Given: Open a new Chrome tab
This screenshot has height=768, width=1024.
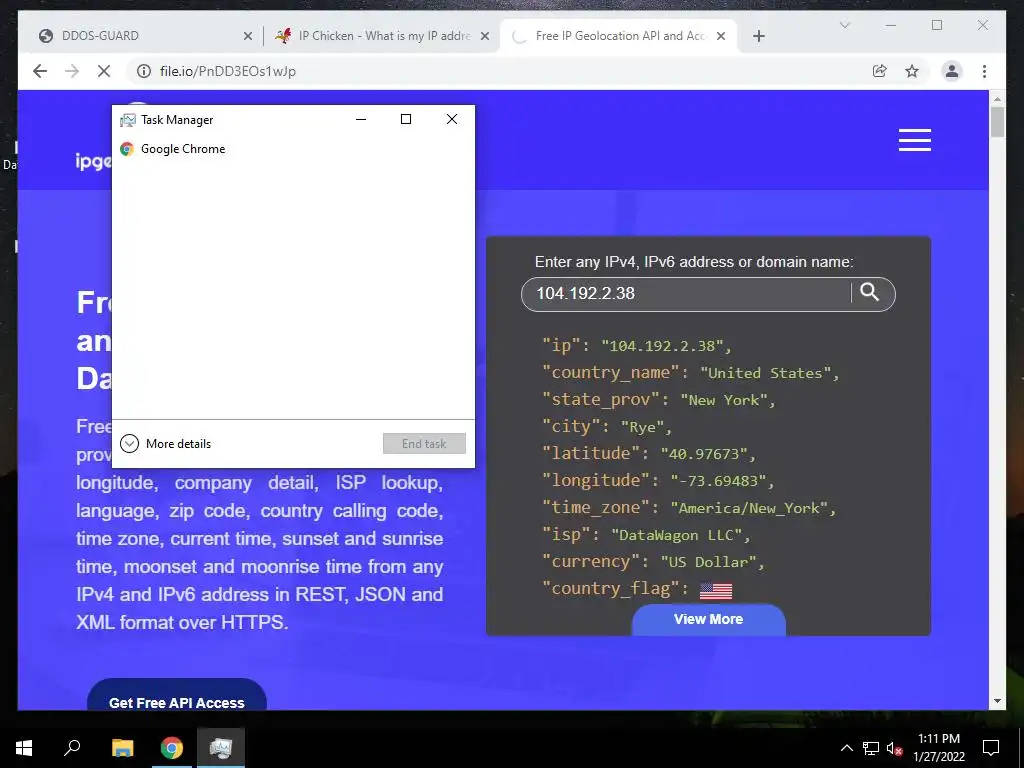Looking at the screenshot, I should click(x=758, y=36).
